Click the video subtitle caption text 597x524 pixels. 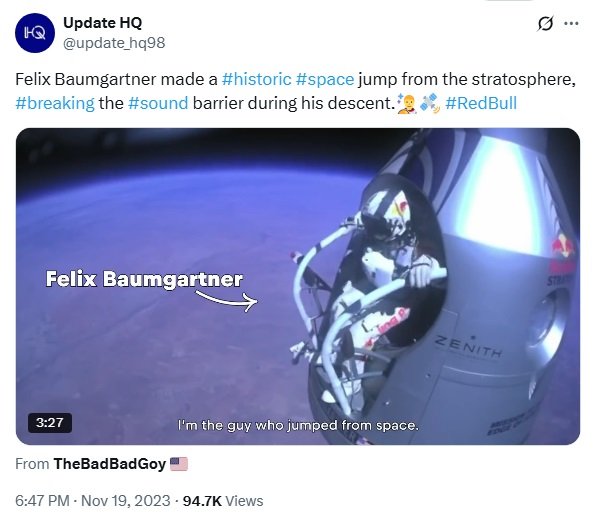(298, 425)
